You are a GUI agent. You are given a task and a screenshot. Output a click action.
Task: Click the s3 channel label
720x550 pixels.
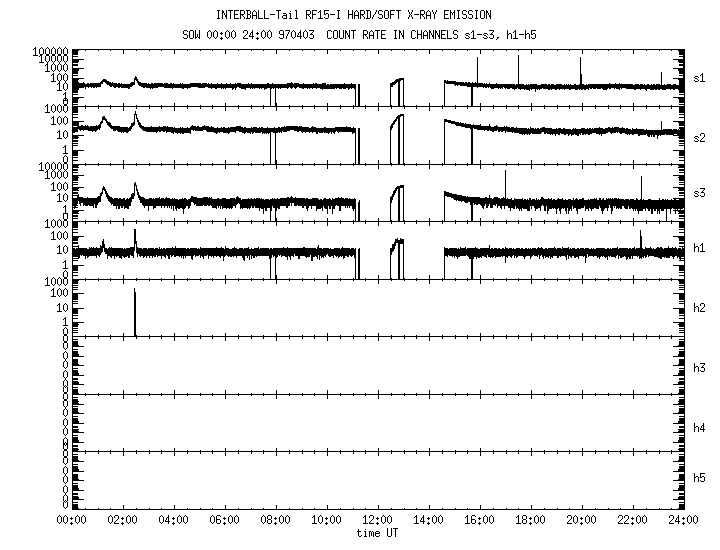(x=701, y=192)
